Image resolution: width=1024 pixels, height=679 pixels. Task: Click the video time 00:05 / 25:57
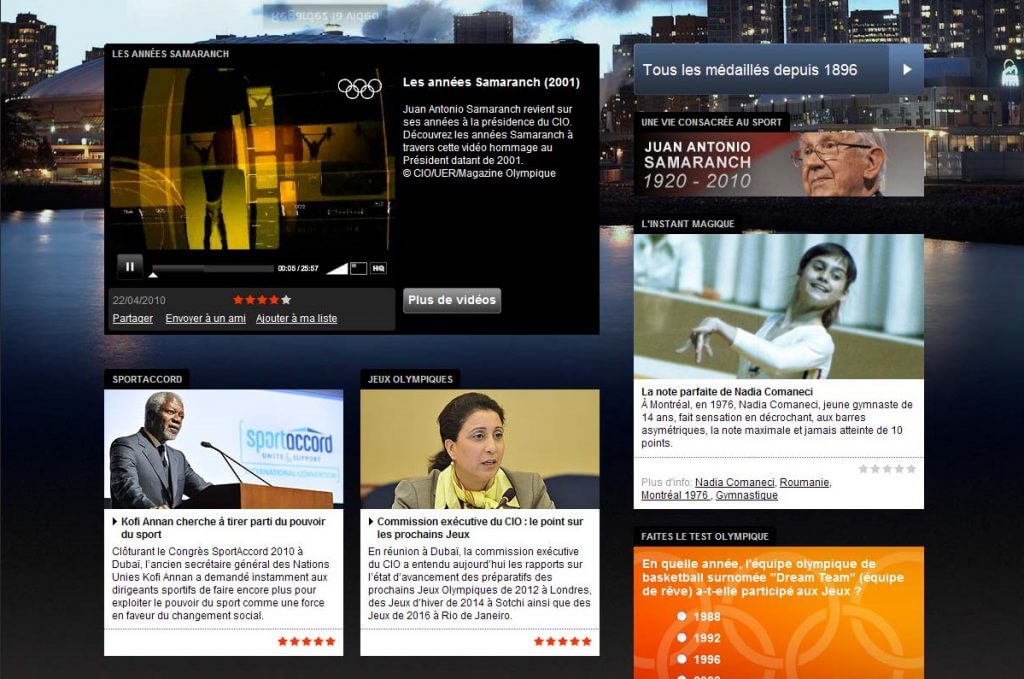click(x=298, y=268)
